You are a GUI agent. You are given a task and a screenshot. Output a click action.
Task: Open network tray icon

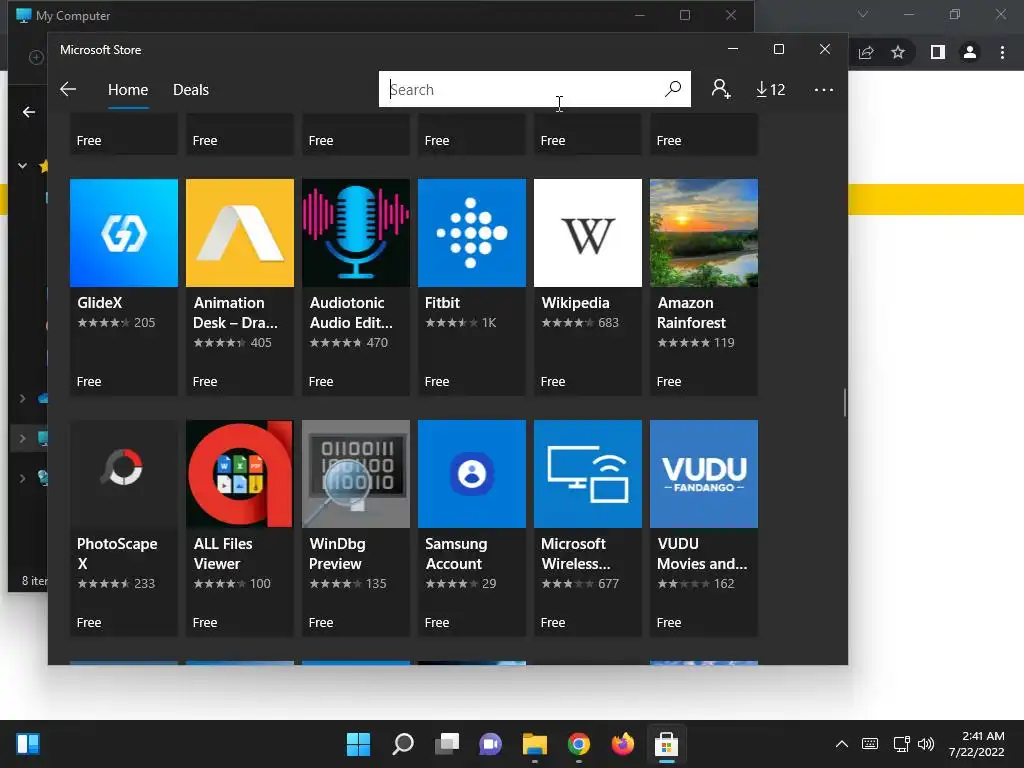[901, 744]
